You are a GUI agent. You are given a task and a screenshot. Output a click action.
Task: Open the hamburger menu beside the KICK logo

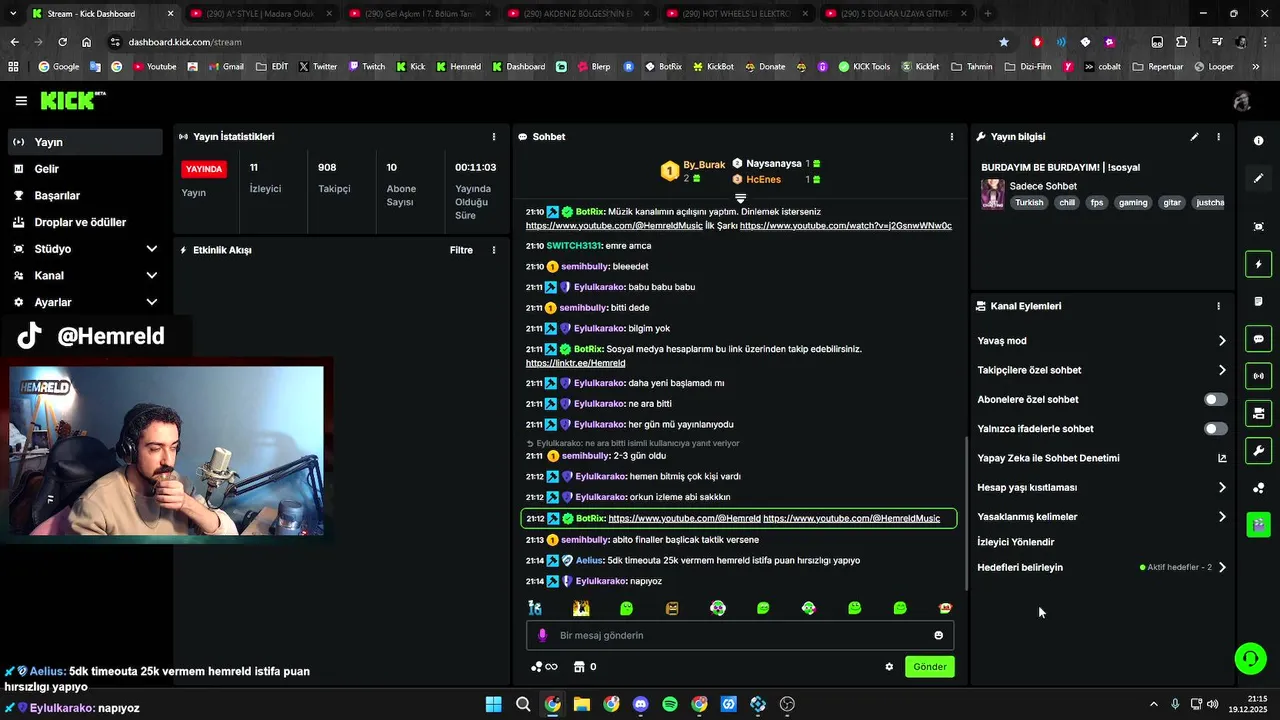click(21, 101)
